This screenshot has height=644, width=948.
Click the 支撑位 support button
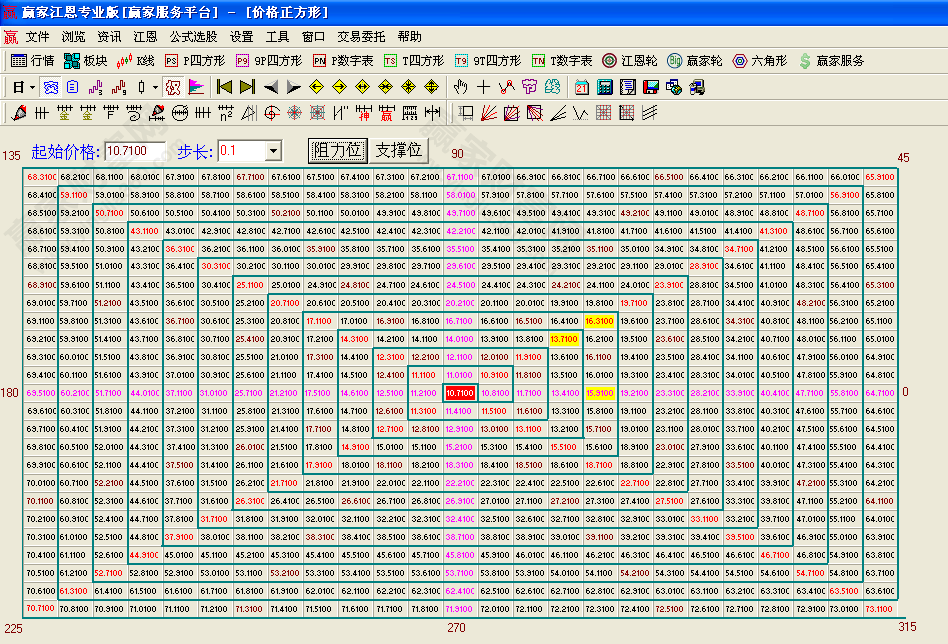click(399, 151)
